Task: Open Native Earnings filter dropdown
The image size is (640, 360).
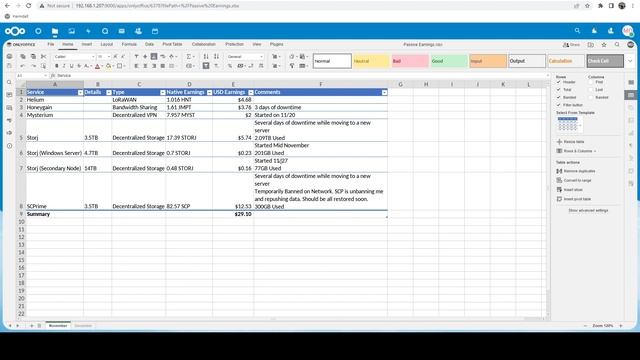Action: [209, 93]
